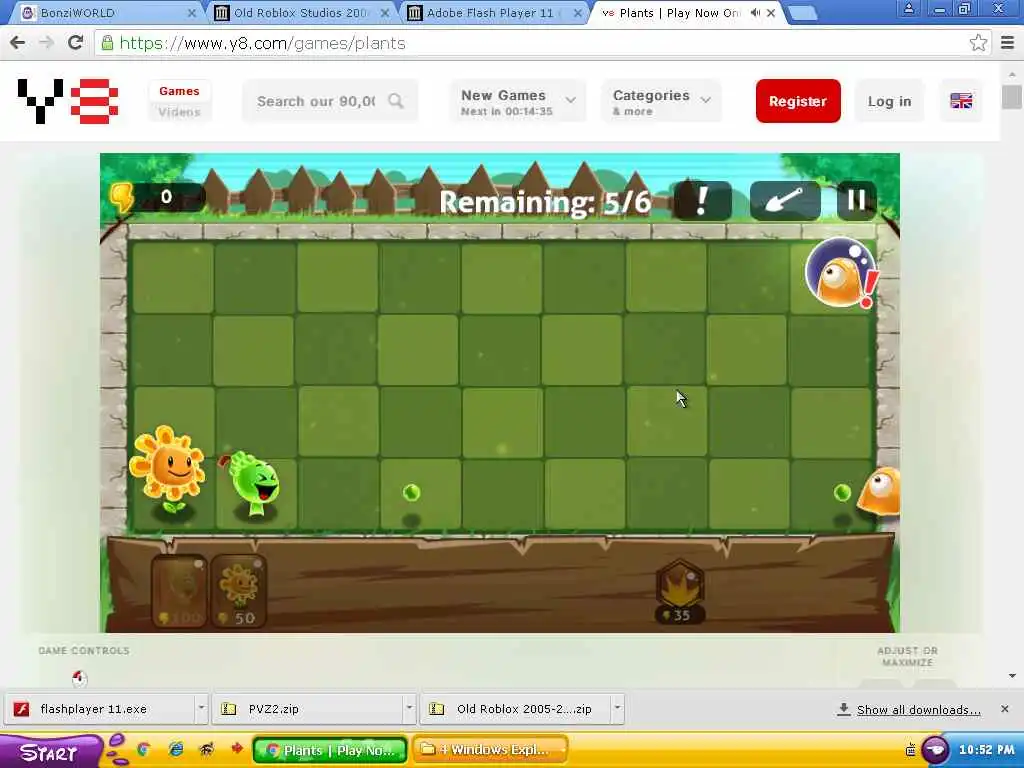Select the peashooter seed card costing 100
Image resolution: width=1024 pixels, height=768 pixels.
[178, 592]
